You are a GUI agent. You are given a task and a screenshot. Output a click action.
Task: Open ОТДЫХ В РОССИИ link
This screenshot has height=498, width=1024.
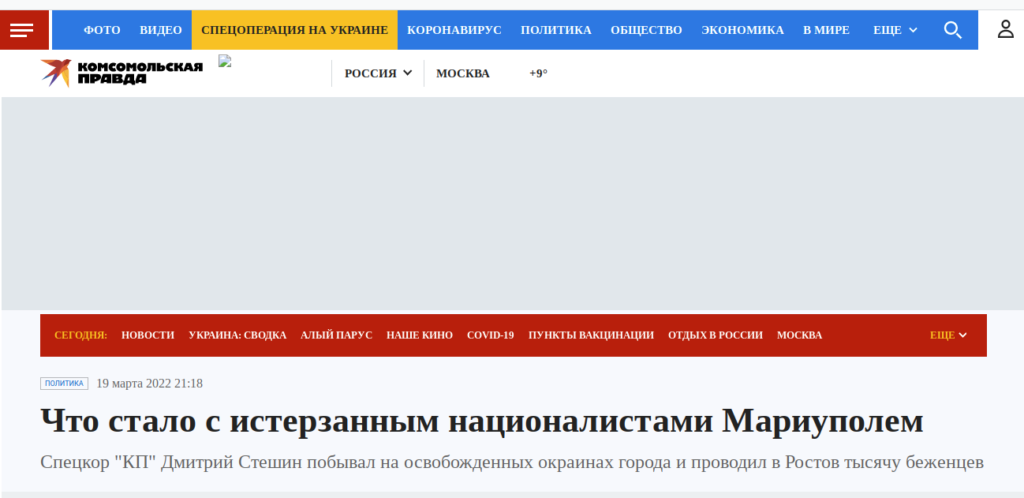[715, 335]
